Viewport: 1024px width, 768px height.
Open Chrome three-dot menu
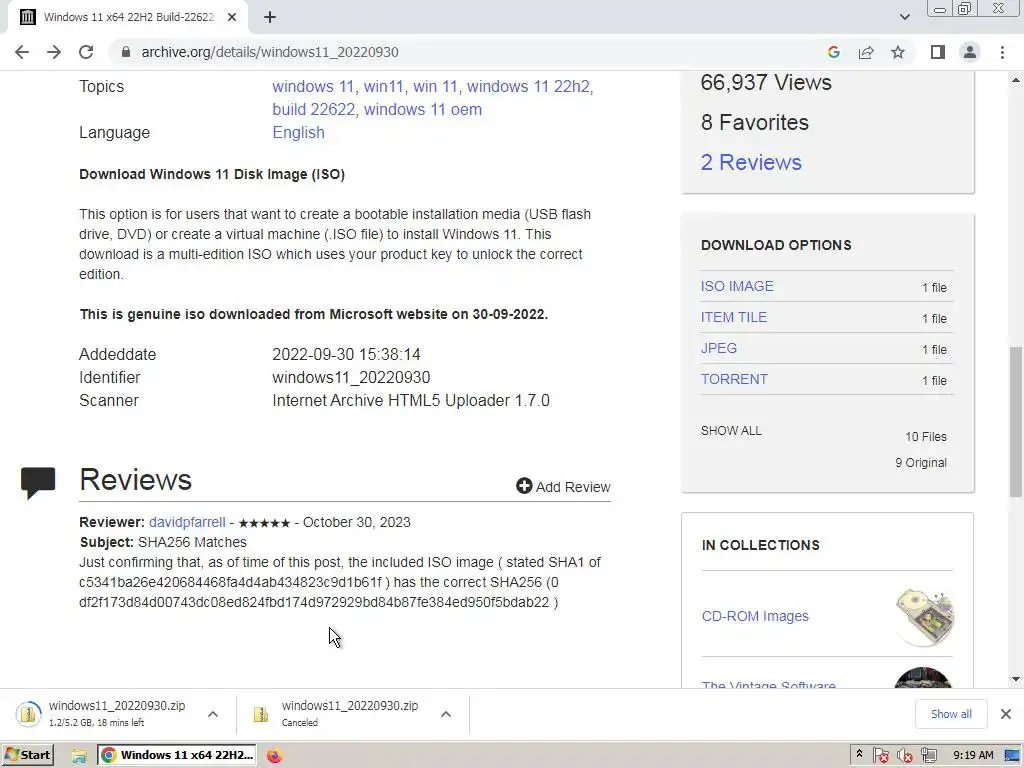tap(1002, 52)
